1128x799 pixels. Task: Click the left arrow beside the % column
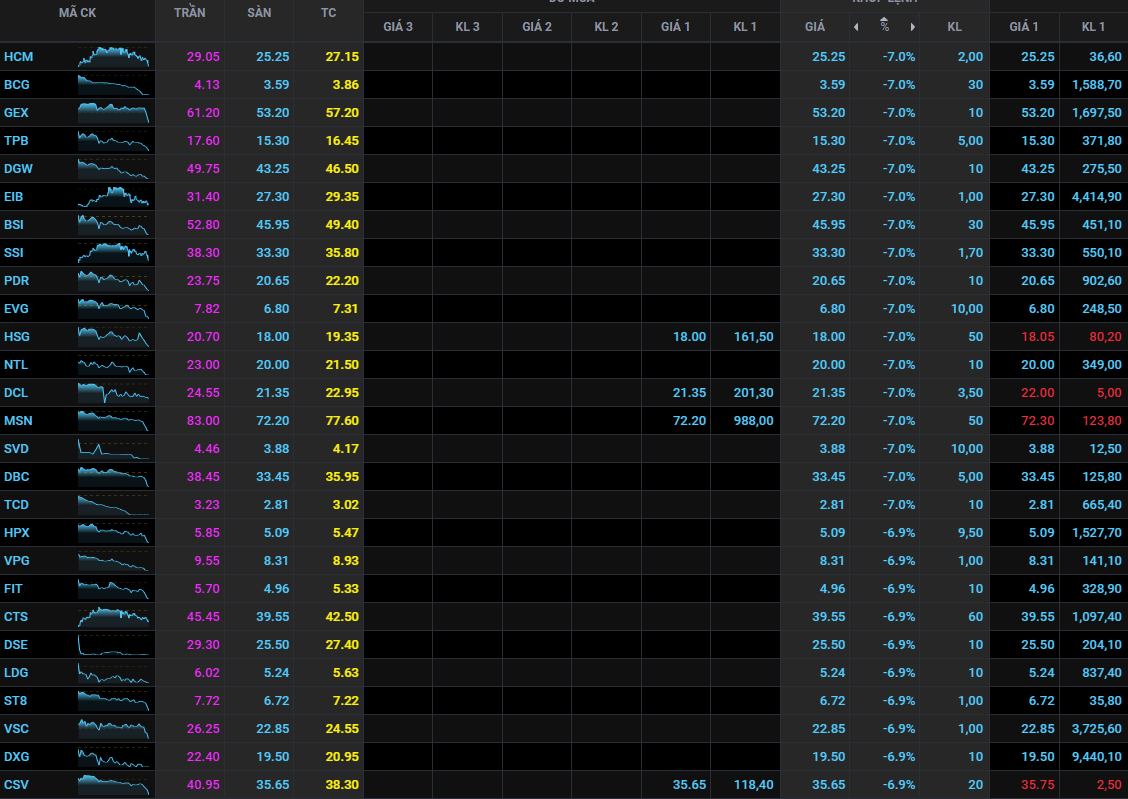(855, 27)
